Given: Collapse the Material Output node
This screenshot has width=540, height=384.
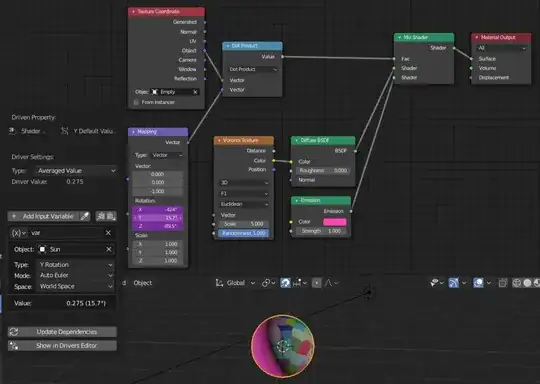Looking at the screenshot, I should 477,37.
